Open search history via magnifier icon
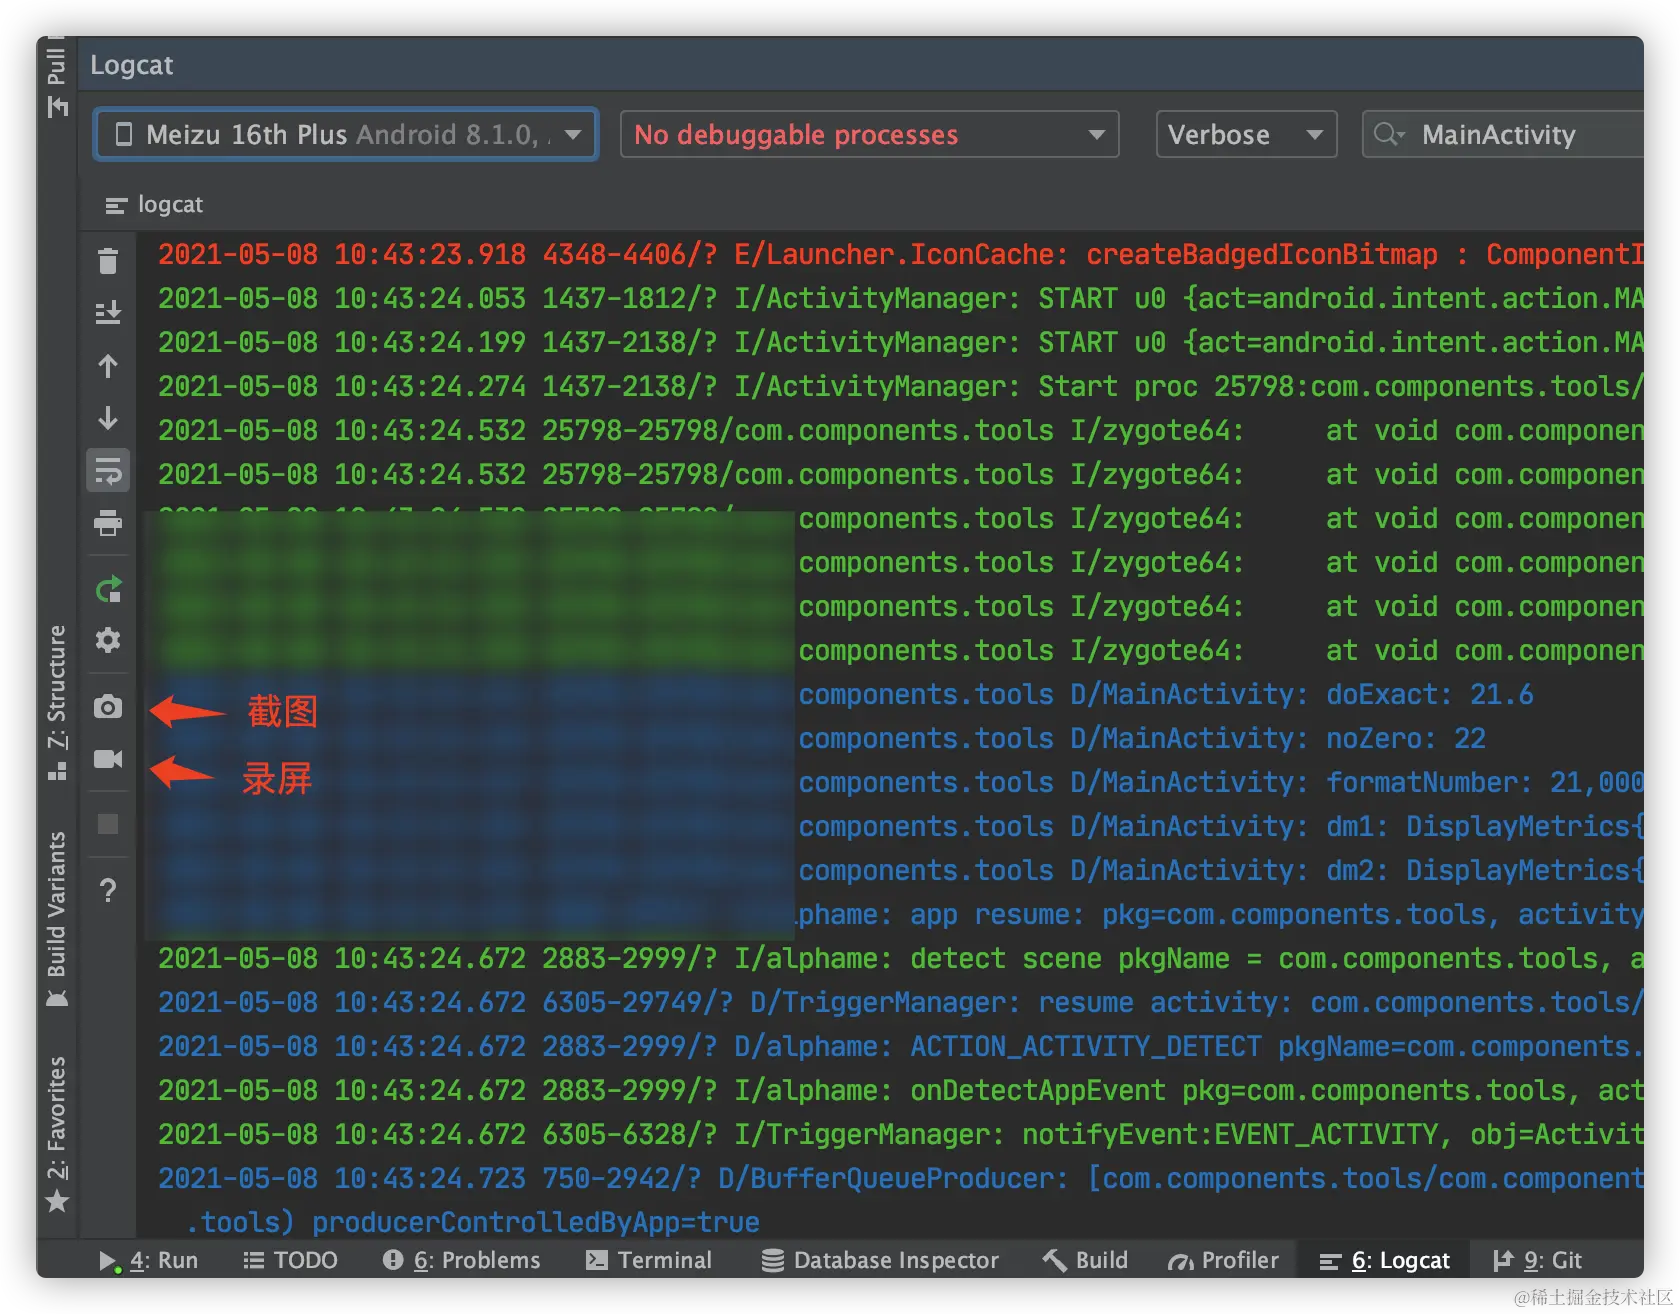 click(1389, 134)
